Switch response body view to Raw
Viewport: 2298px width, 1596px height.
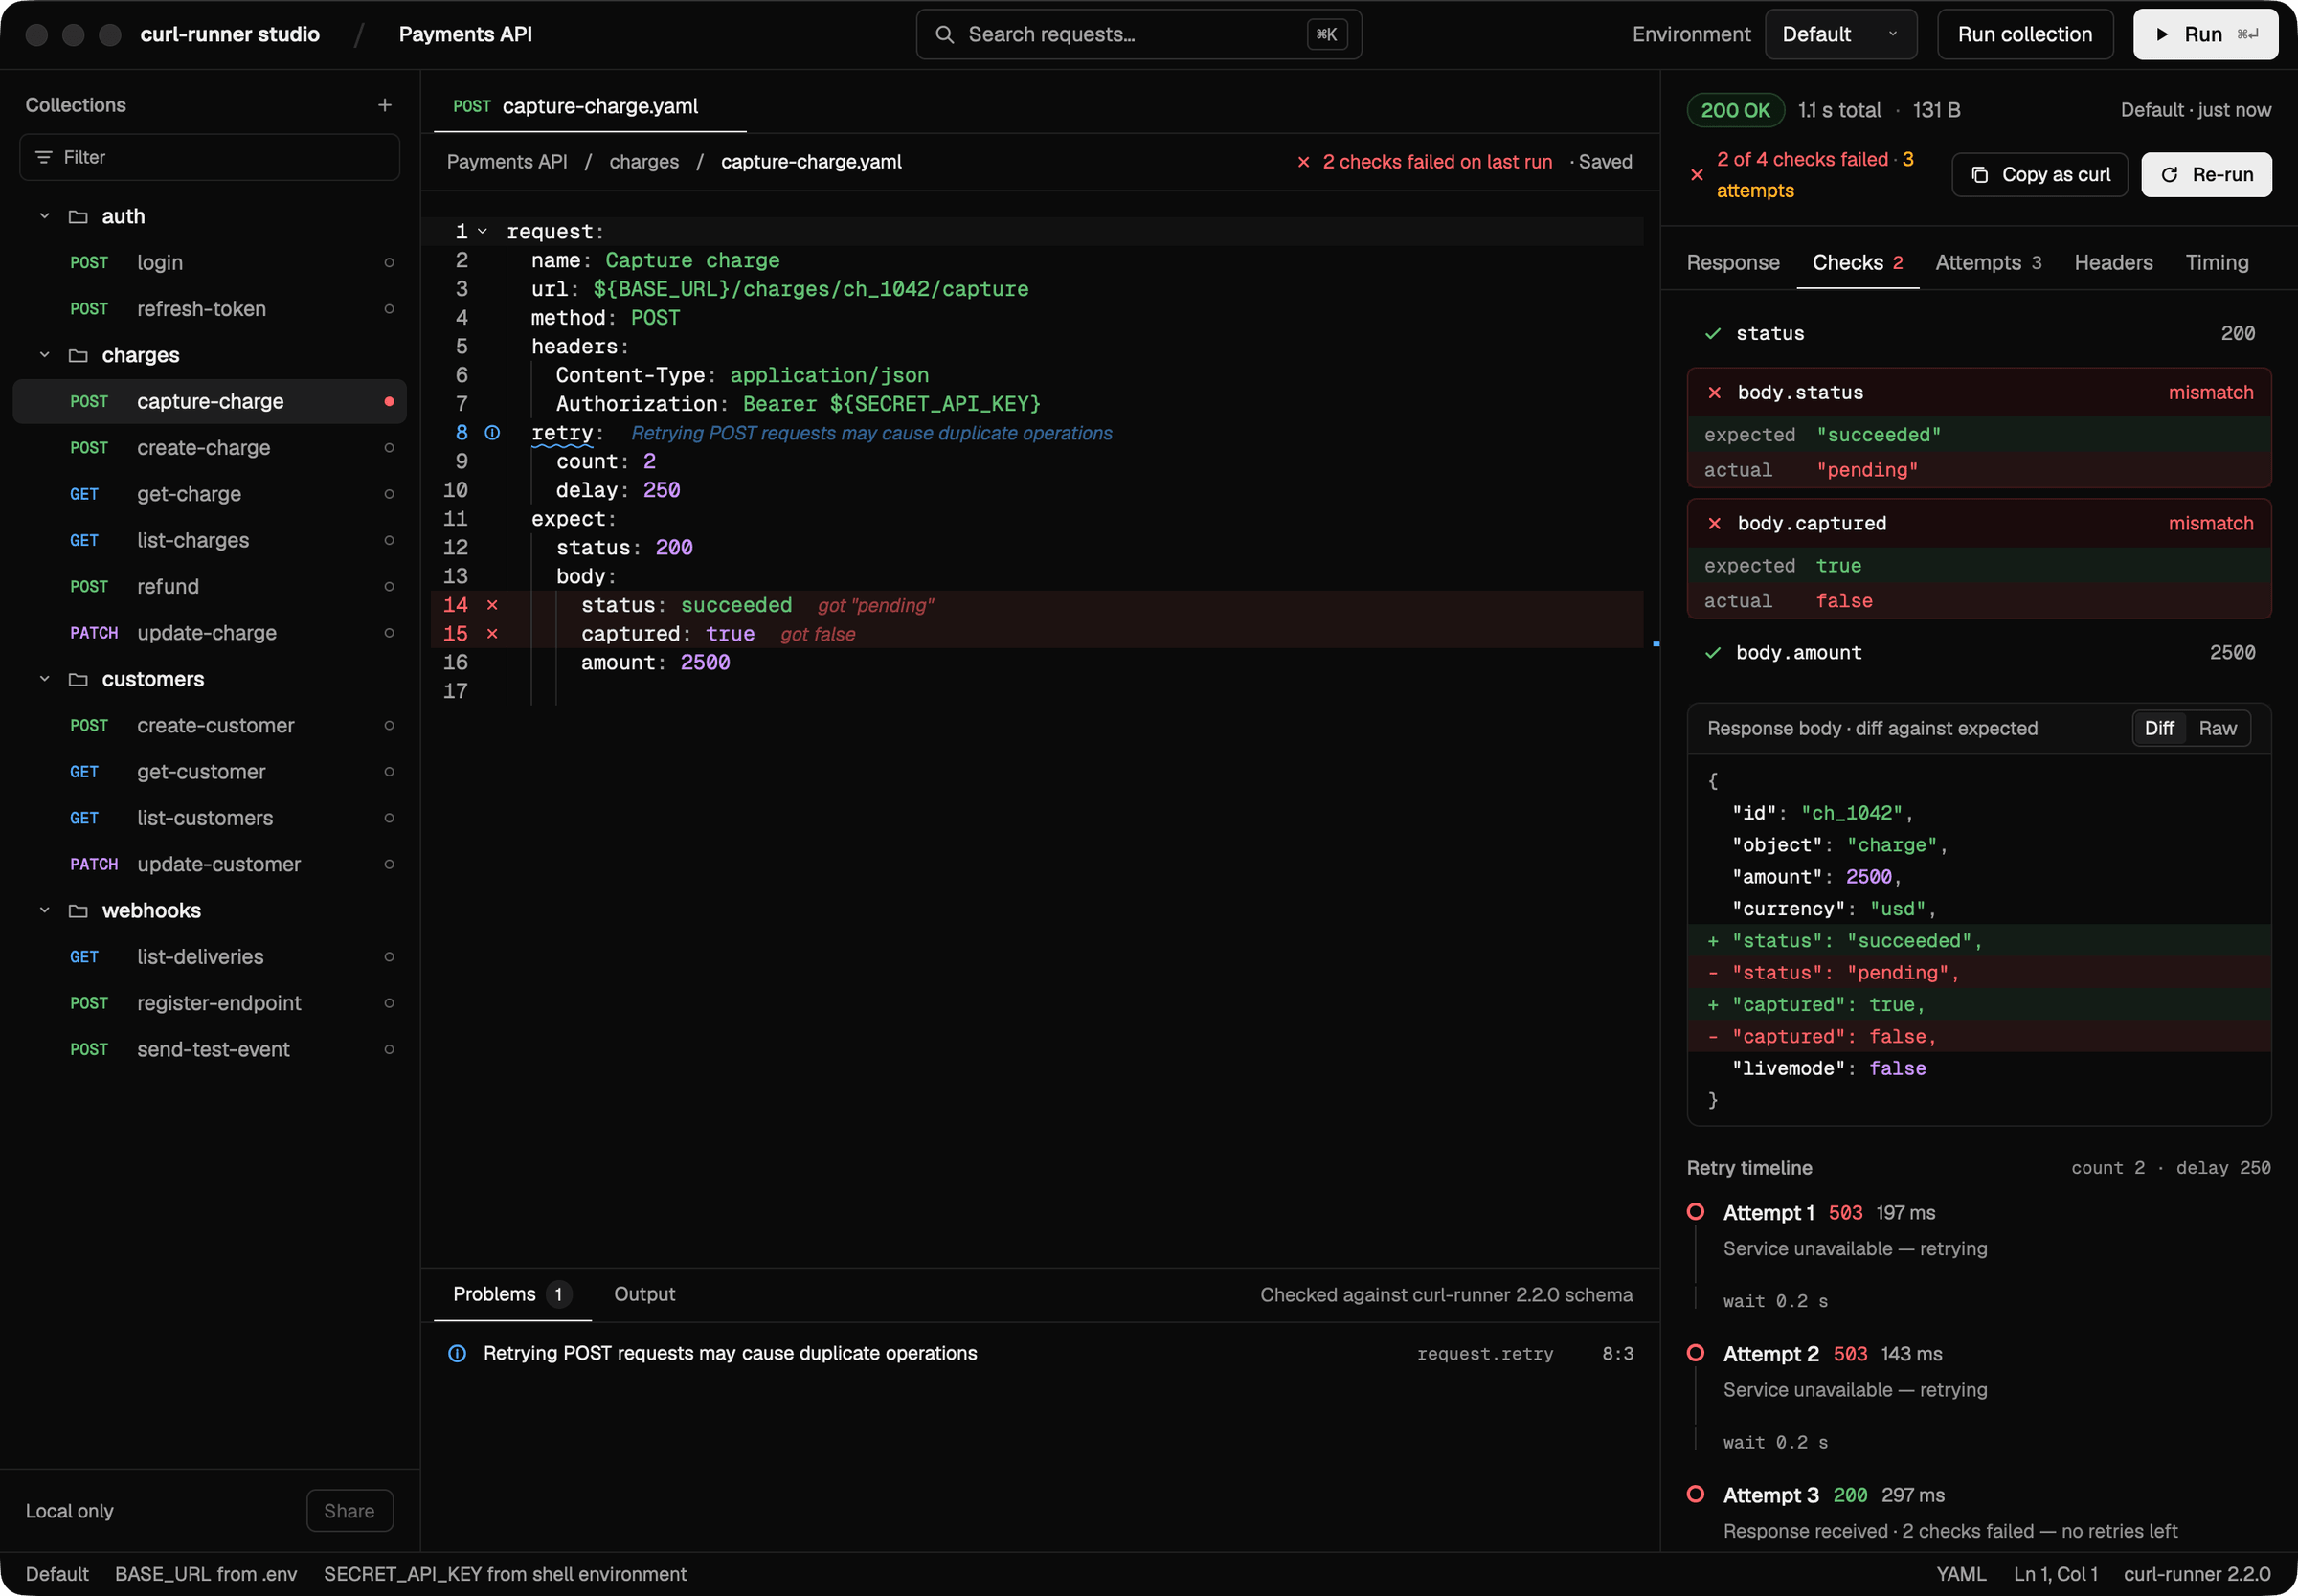[2217, 728]
